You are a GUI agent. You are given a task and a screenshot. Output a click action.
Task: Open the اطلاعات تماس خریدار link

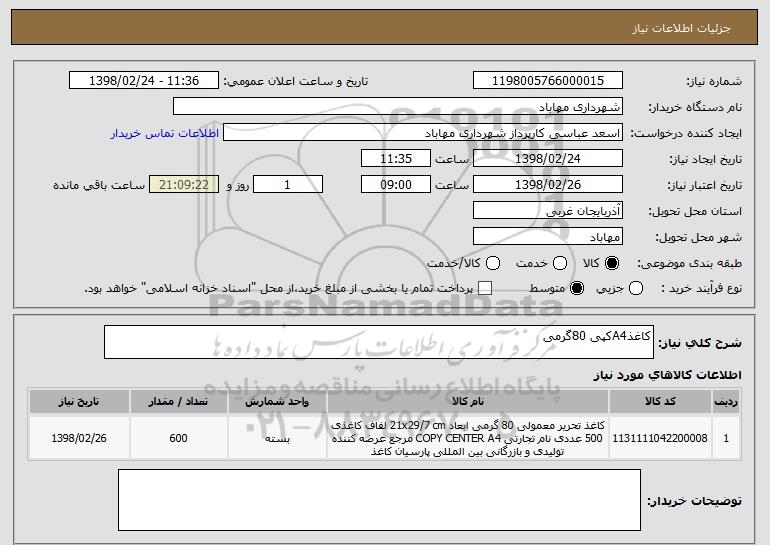coord(165,133)
